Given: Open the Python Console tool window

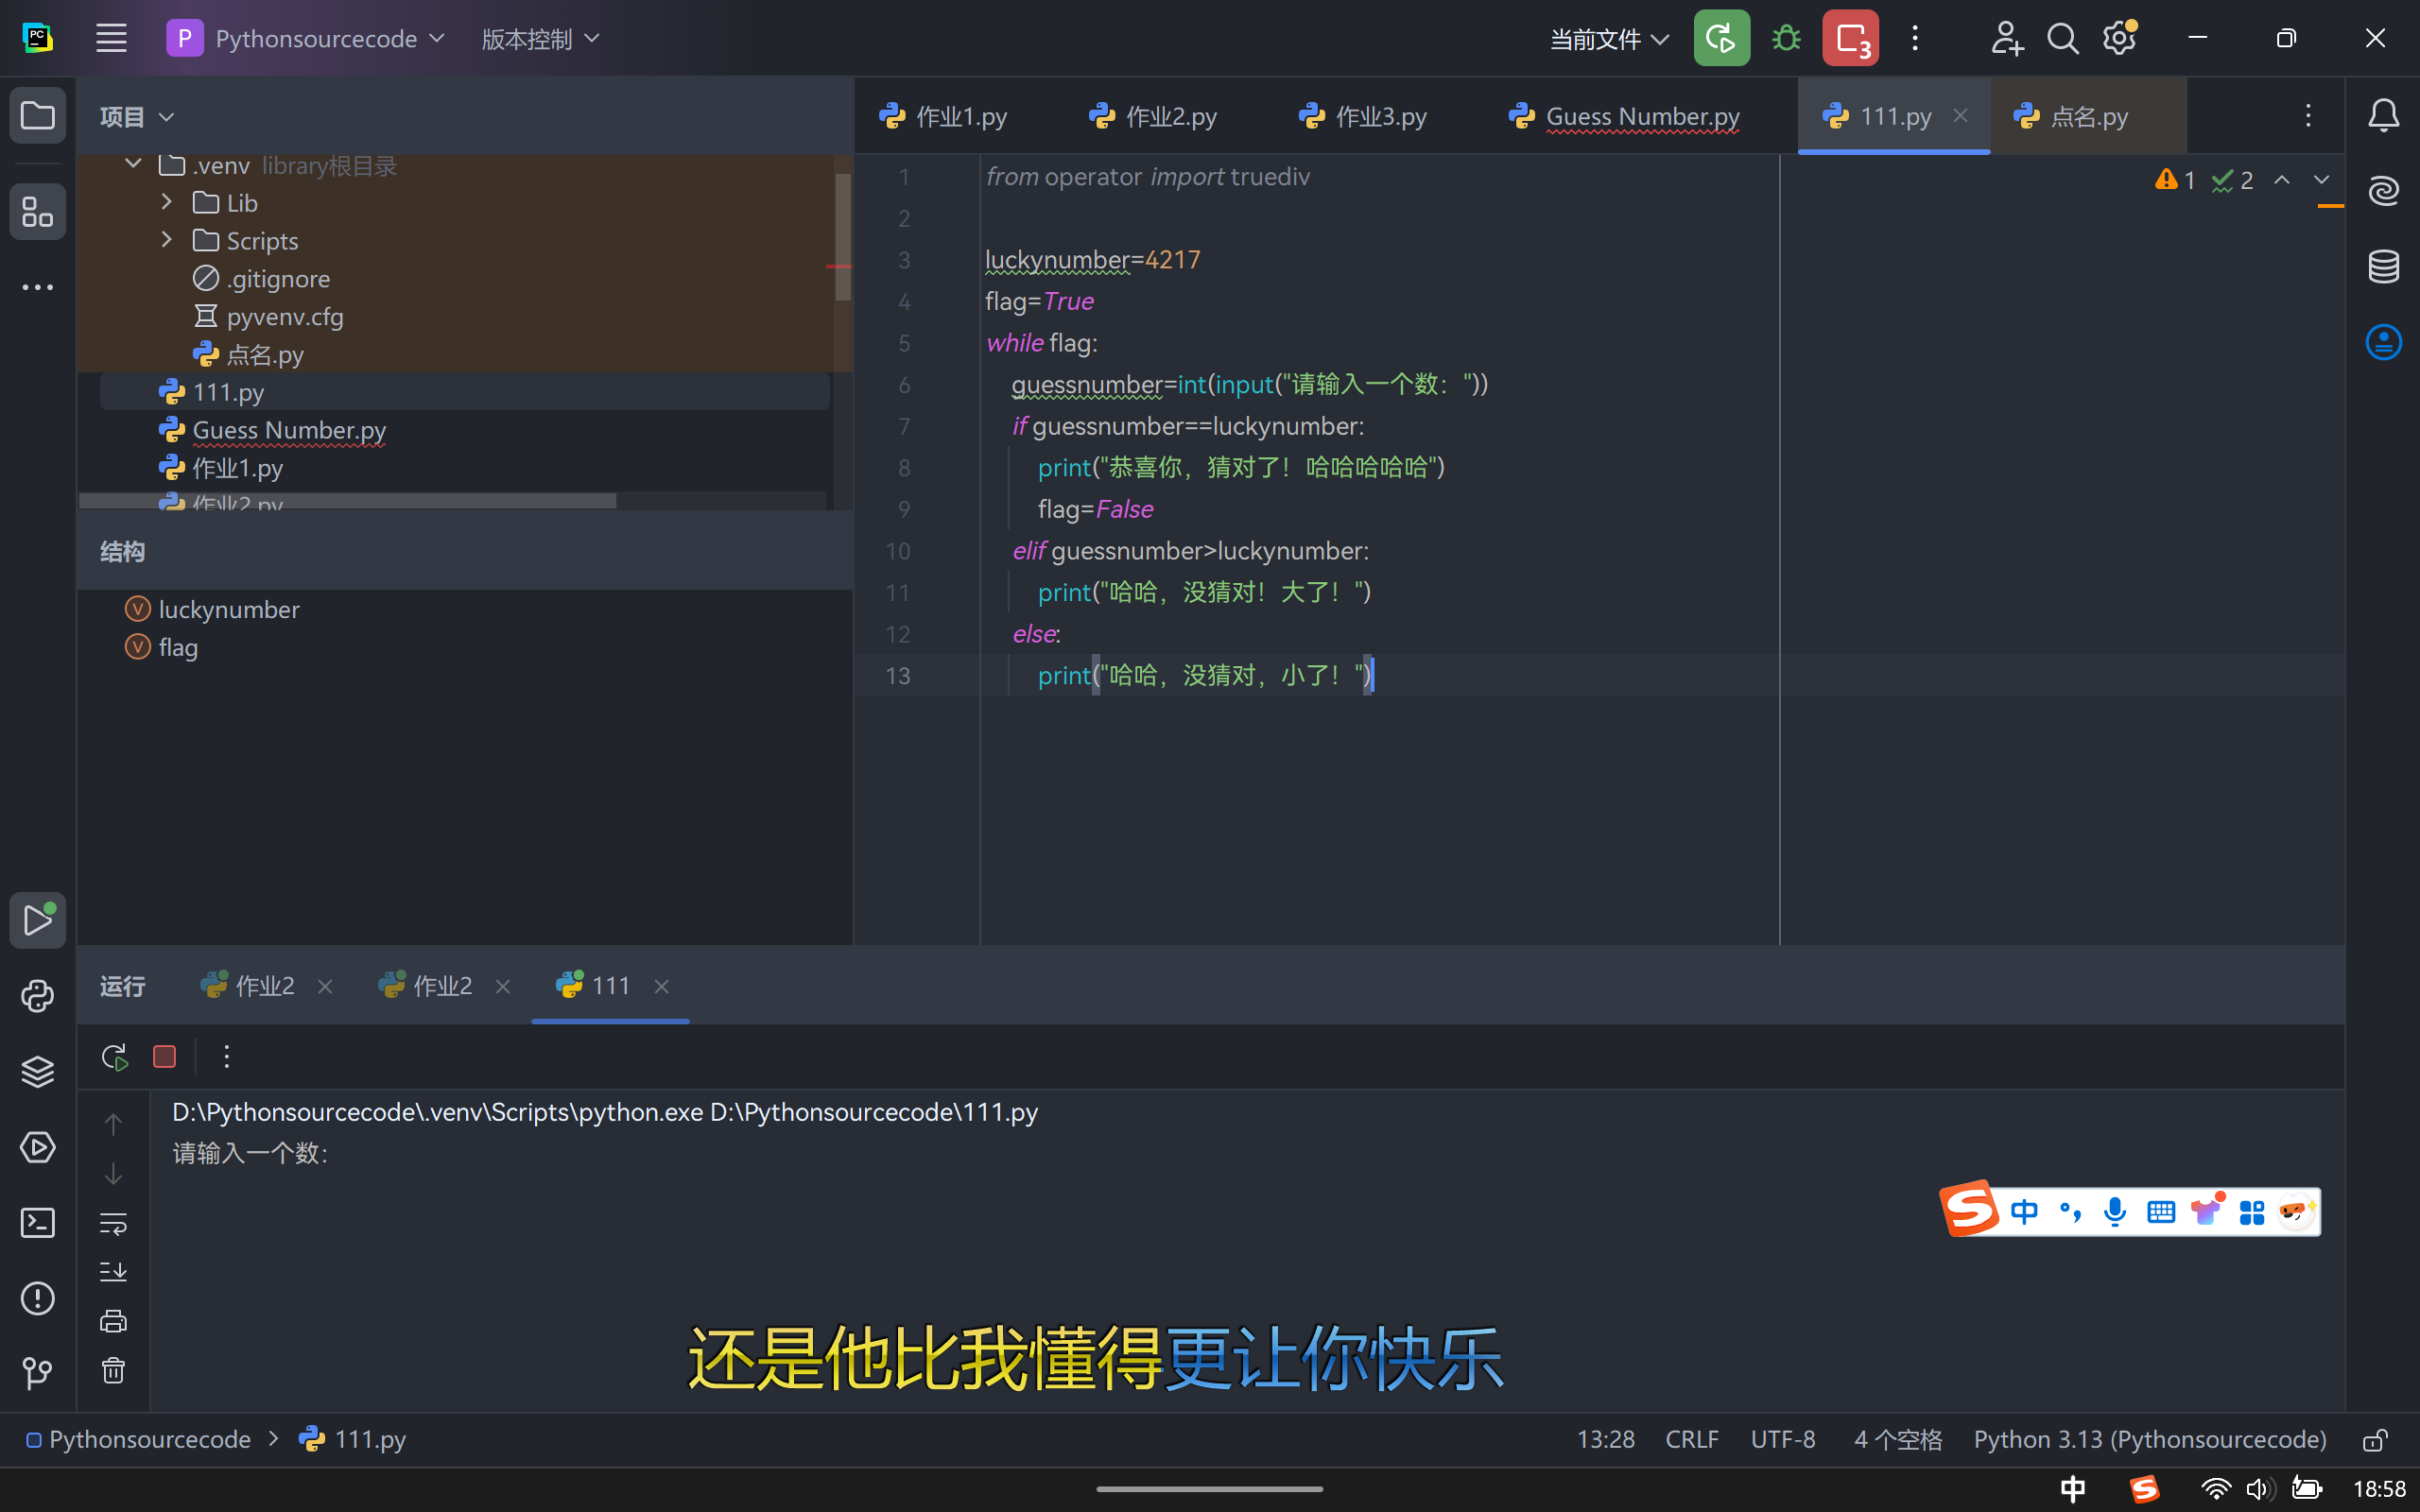Looking at the screenshot, I should tap(37, 996).
